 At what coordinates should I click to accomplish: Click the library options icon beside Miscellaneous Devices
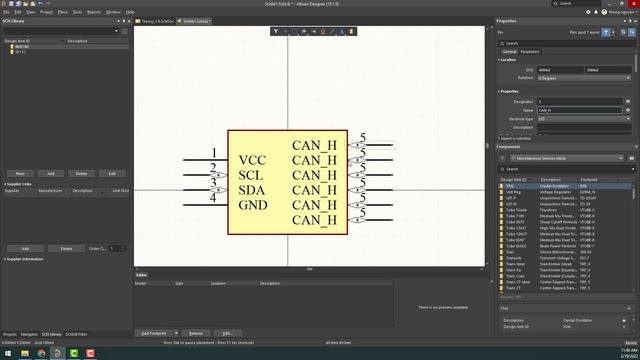pos(631,158)
